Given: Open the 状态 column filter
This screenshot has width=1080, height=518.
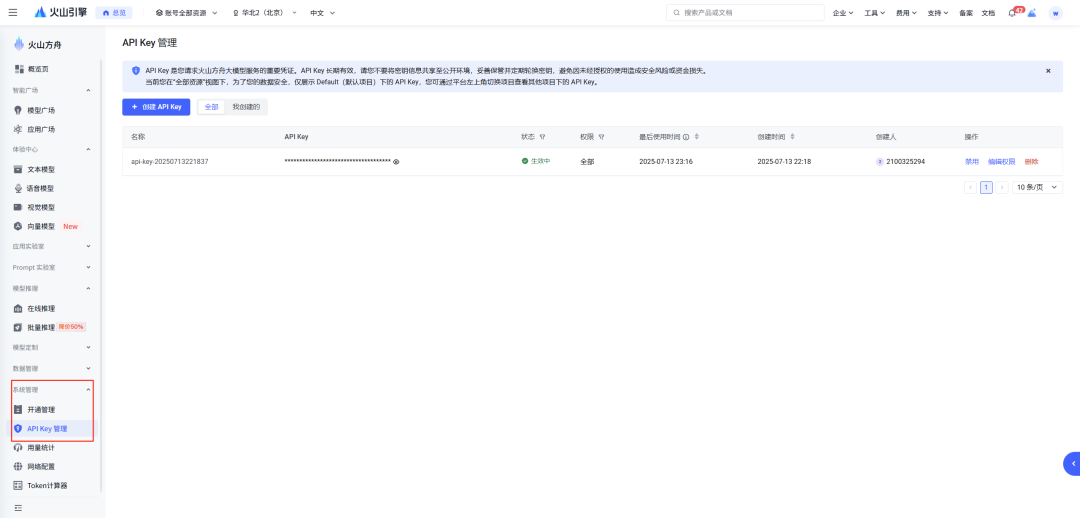Looking at the screenshot, I should 543,137.
